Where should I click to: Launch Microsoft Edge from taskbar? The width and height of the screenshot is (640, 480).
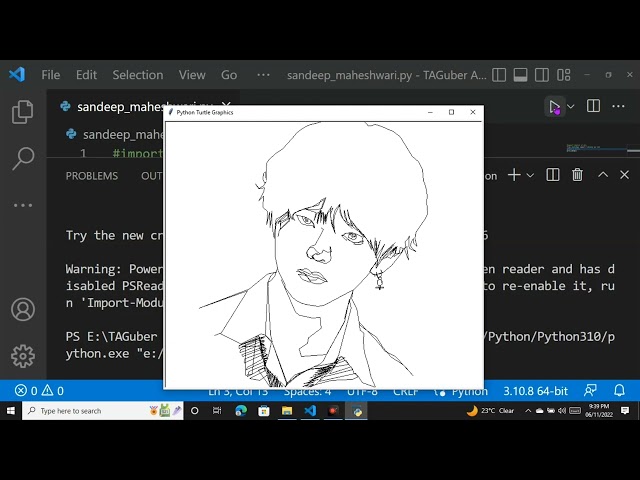(x=241, y=411)
